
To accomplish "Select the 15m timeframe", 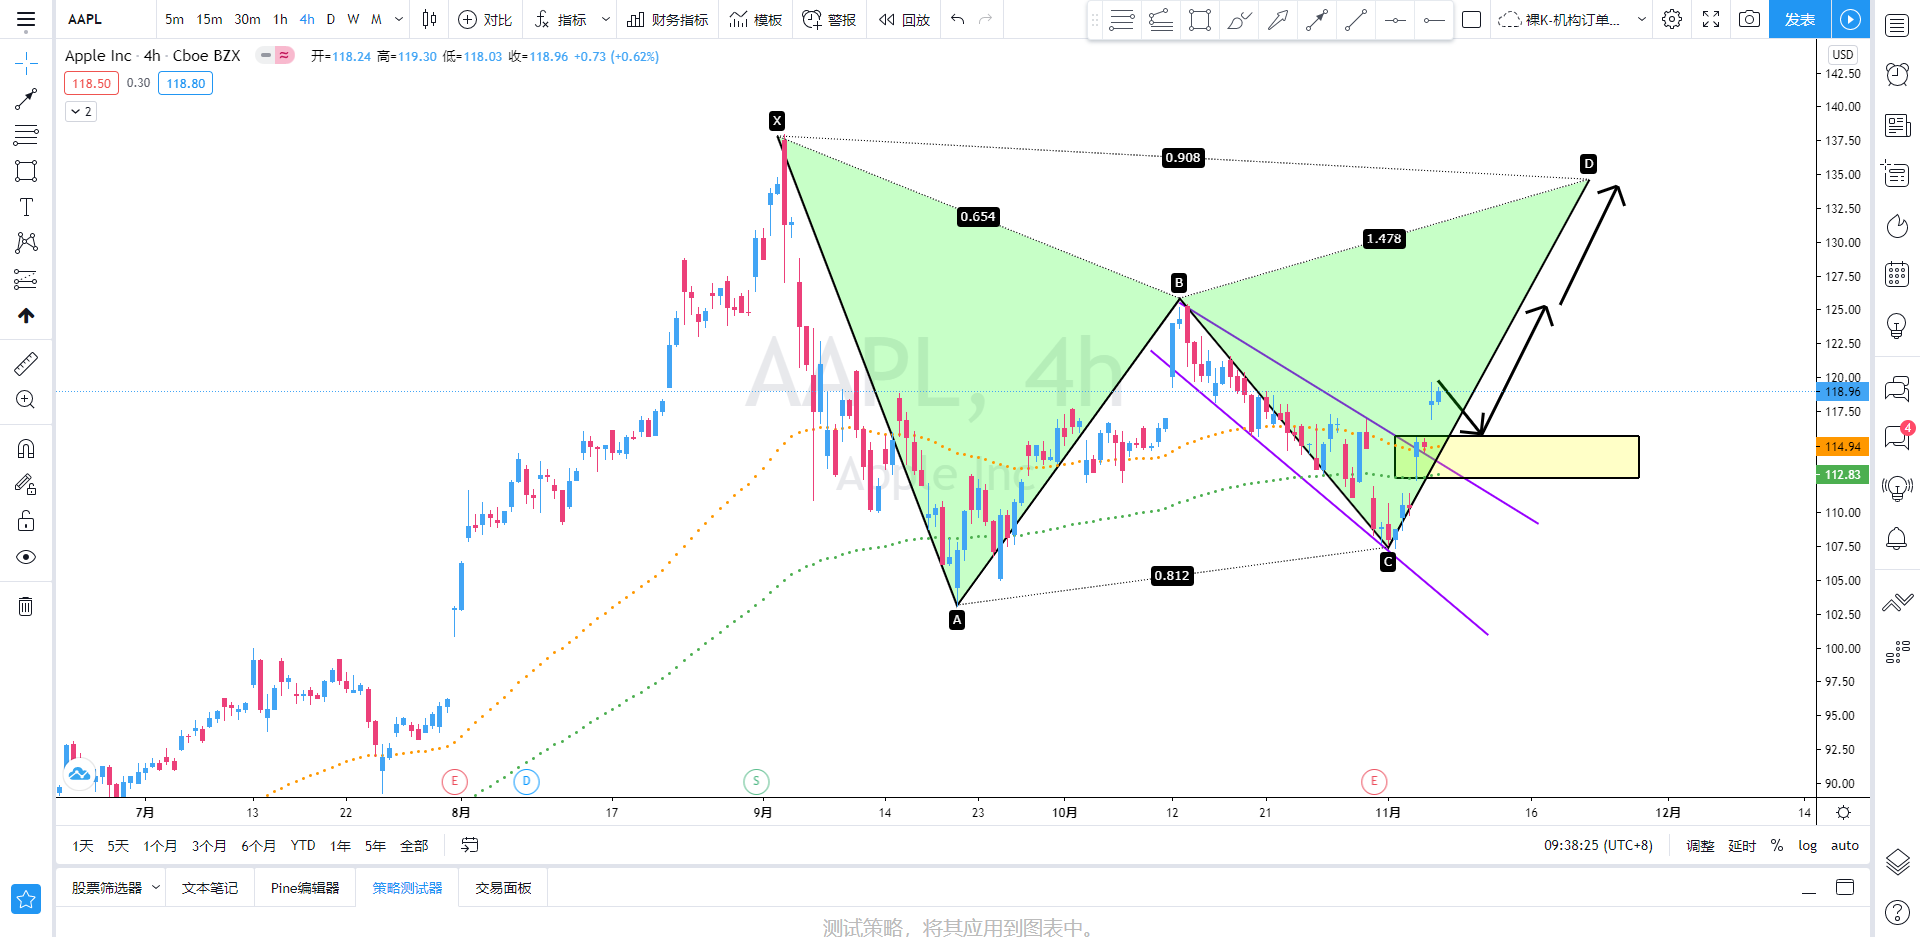I will pos(209,19).
